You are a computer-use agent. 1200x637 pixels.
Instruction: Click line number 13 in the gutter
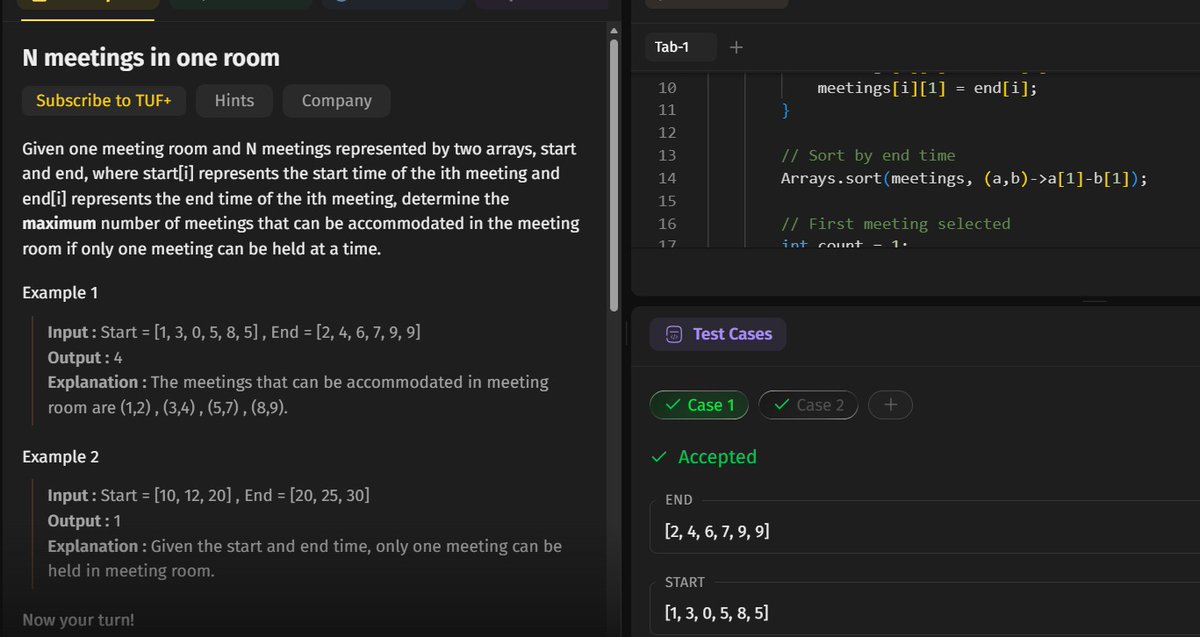[667, 155]
